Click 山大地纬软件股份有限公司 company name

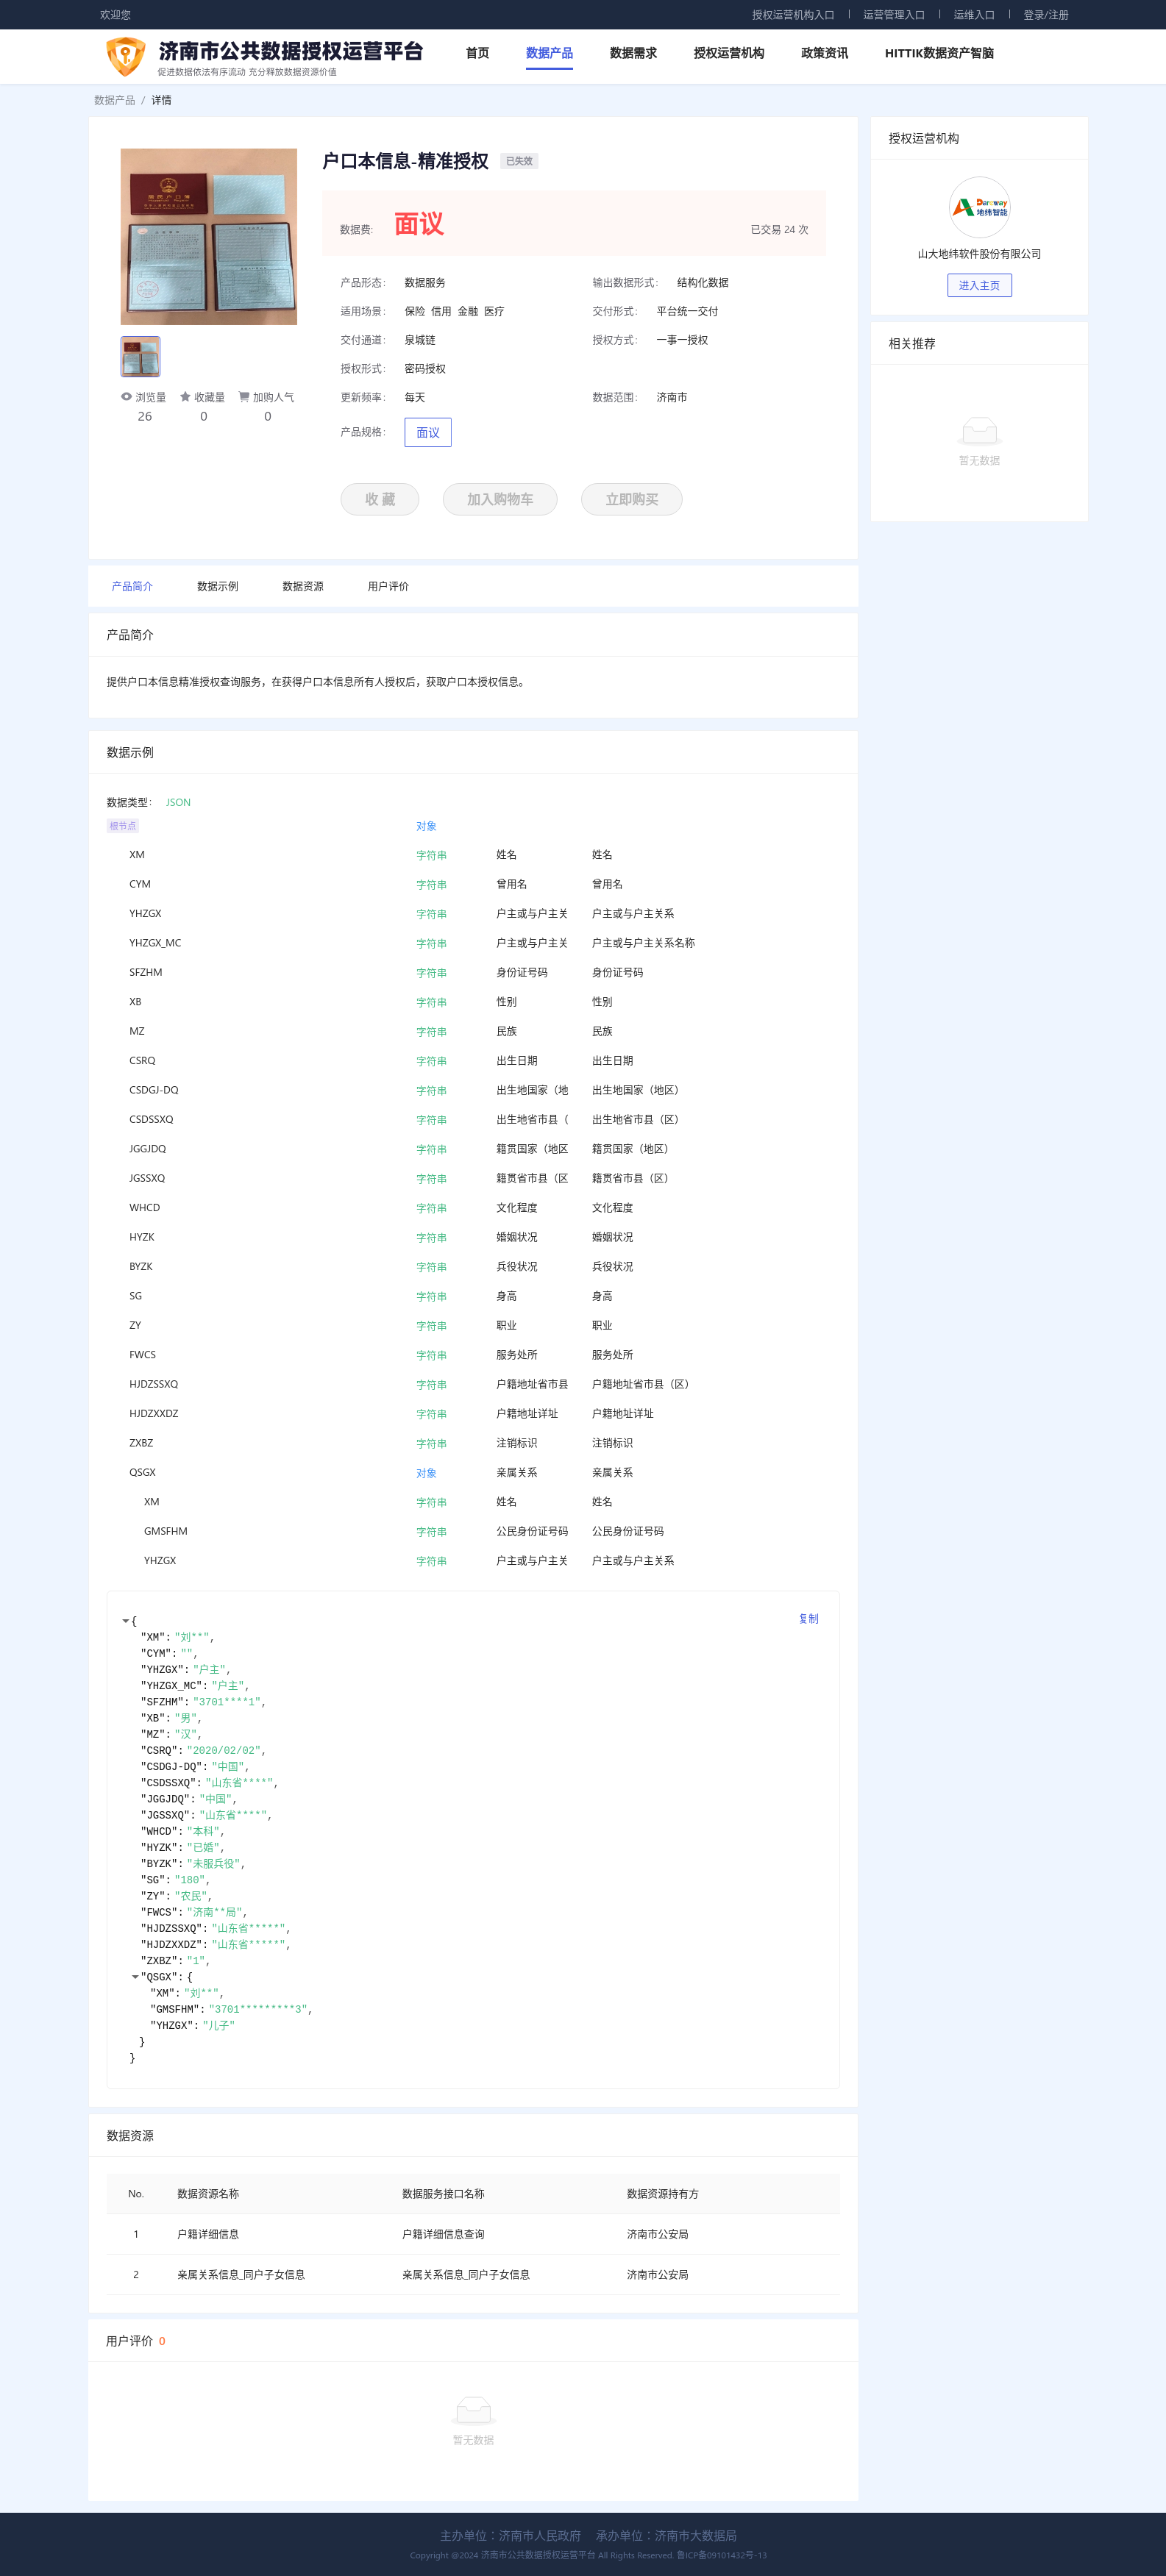[x=979, y=254]
